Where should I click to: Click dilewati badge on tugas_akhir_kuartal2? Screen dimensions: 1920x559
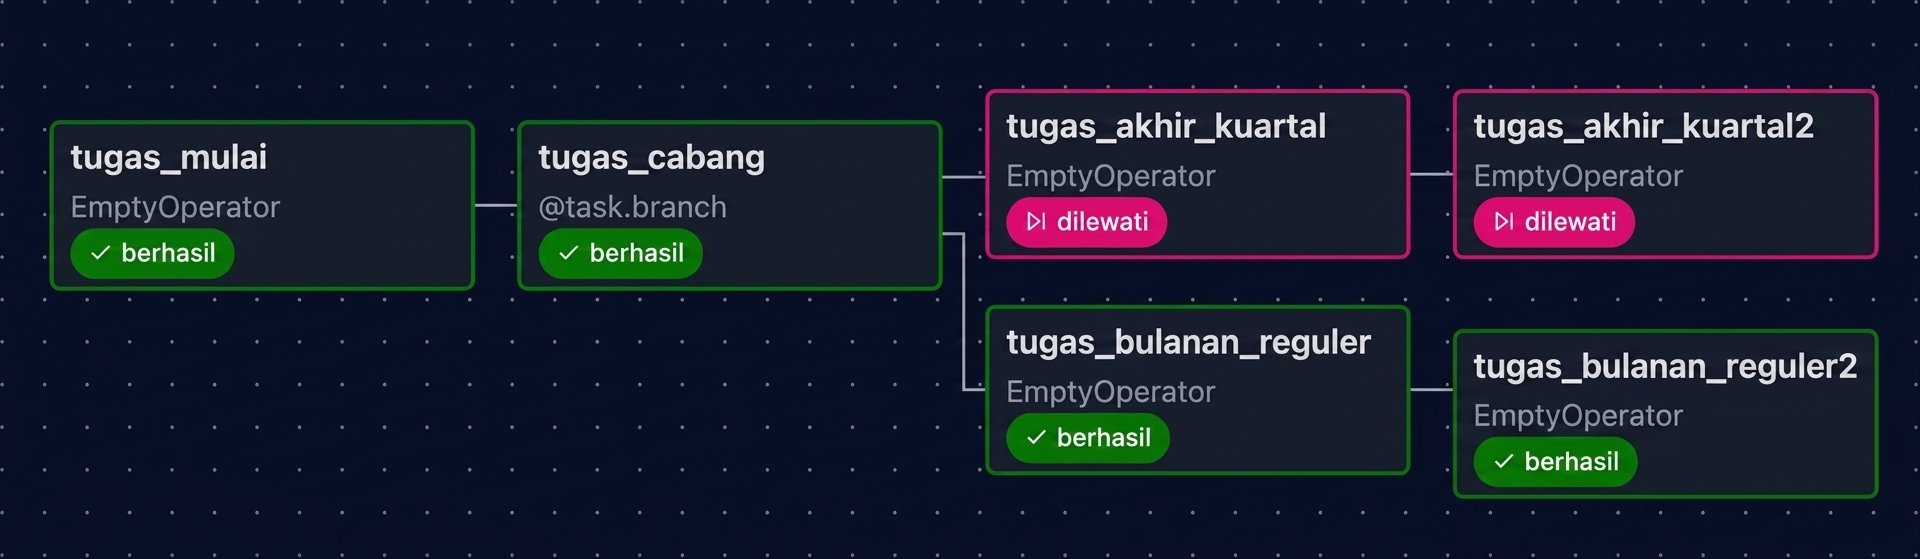(x=1554, y=222)
